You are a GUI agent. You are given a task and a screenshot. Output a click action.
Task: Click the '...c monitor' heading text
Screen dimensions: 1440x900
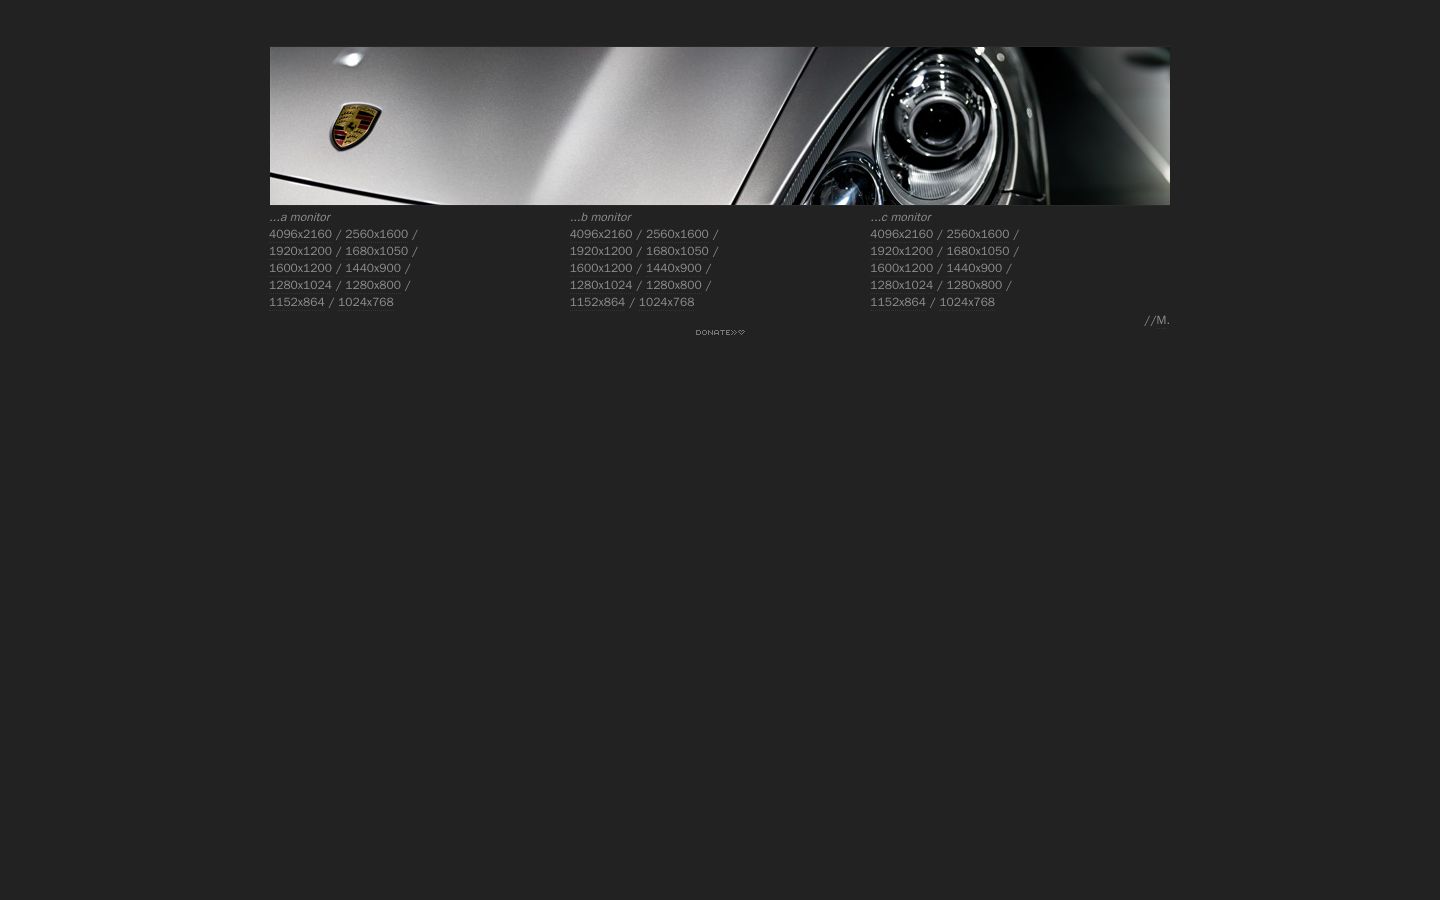point(901,217)
